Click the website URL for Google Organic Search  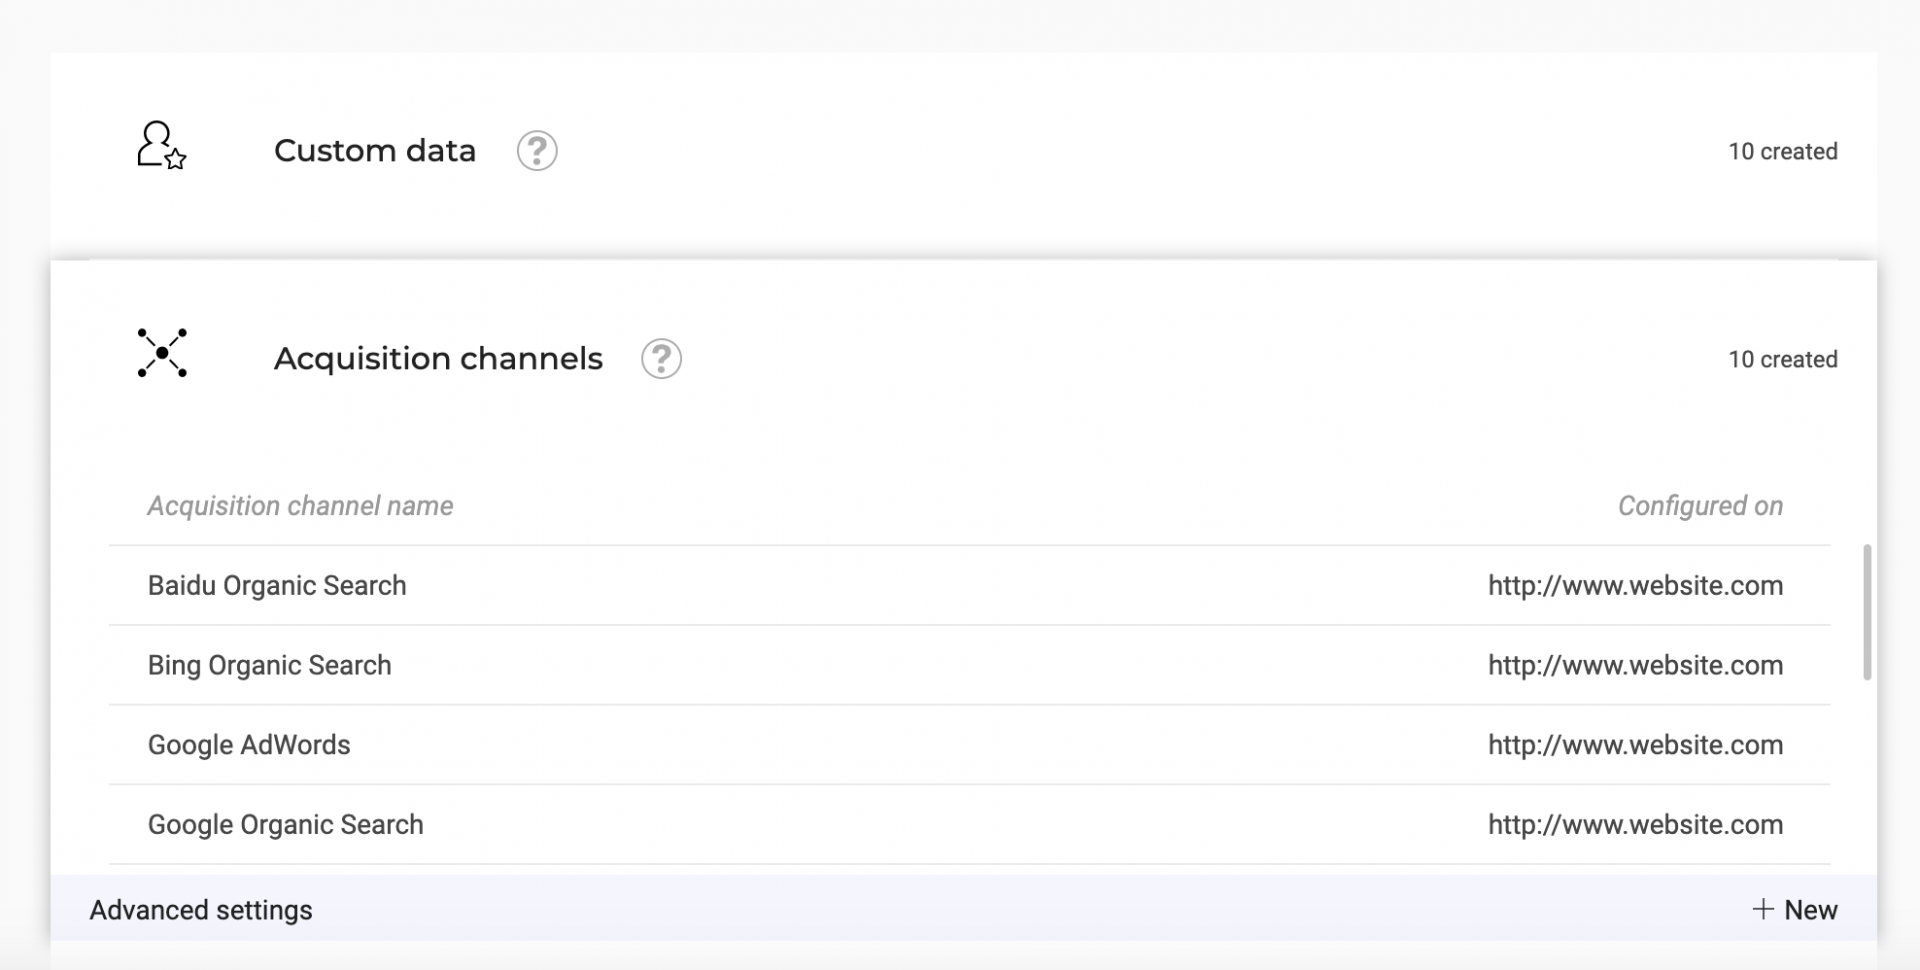[1635, 825]
